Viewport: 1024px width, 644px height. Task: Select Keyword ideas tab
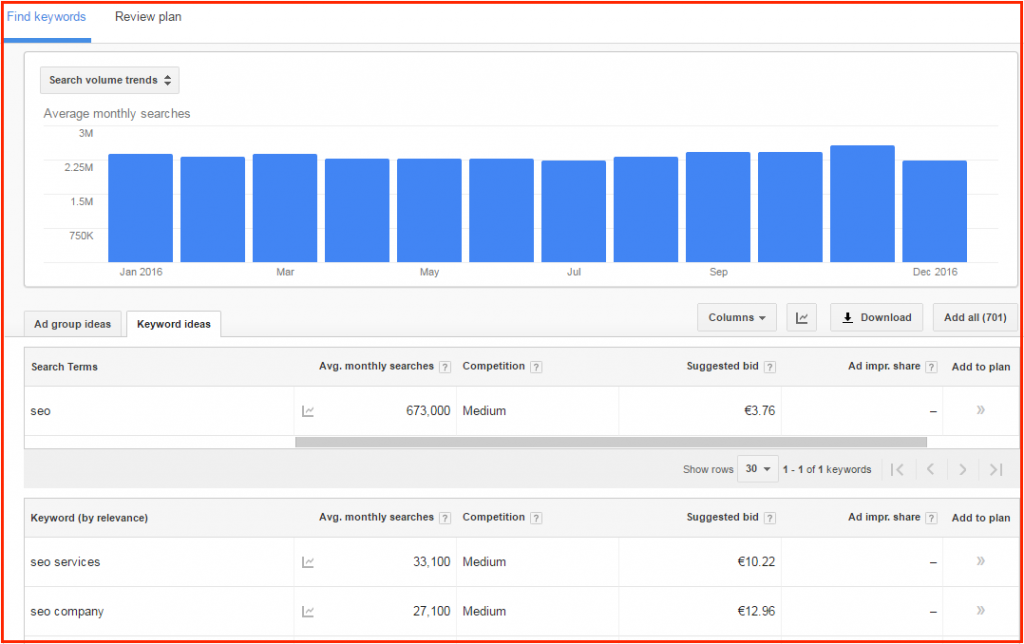[174, 324]
